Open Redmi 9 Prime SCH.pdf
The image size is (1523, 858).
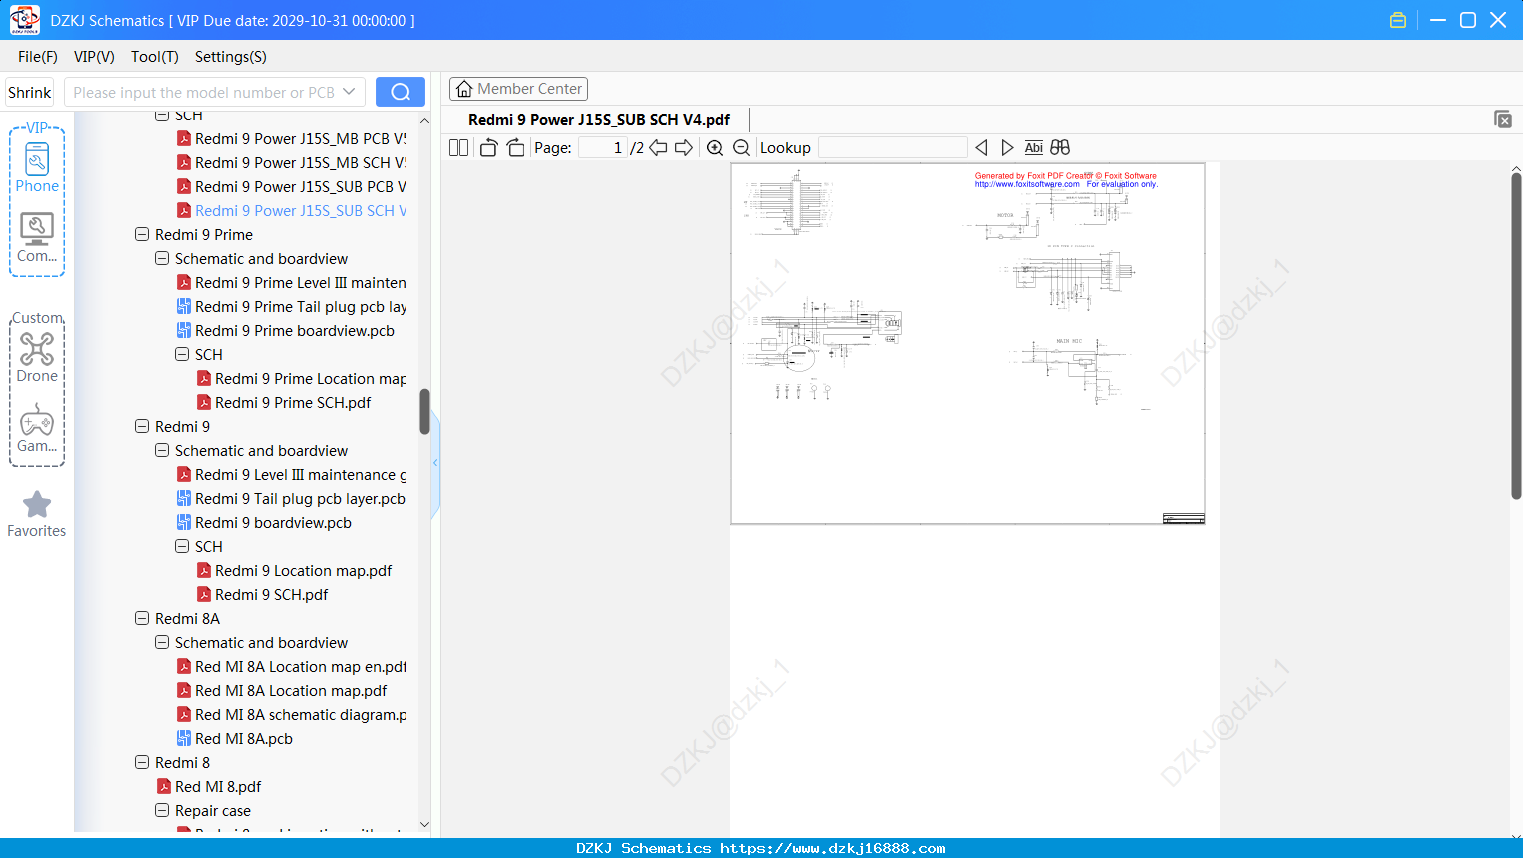tap(293, 403)
